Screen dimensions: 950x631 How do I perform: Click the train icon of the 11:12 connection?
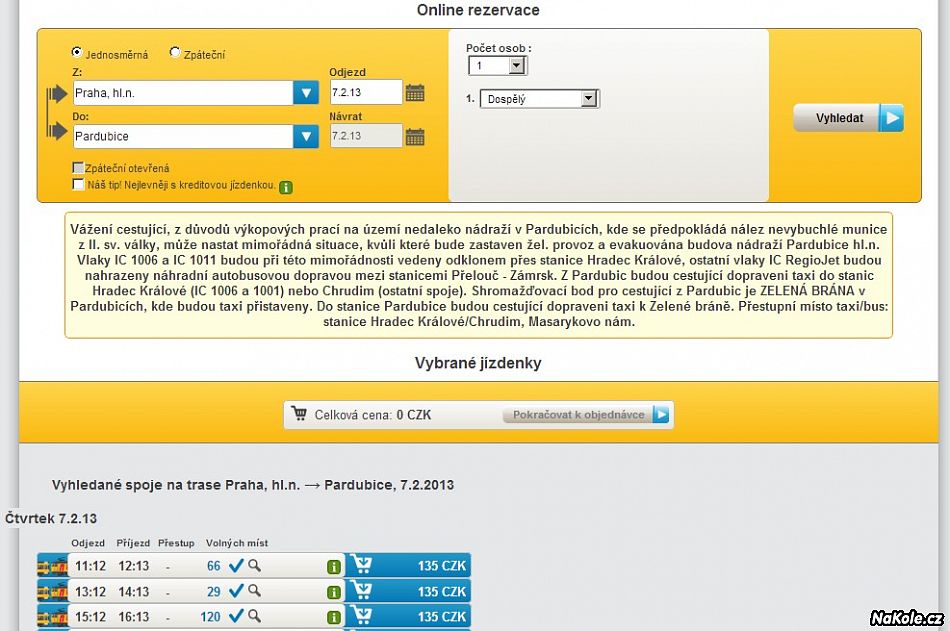[52, 566]
